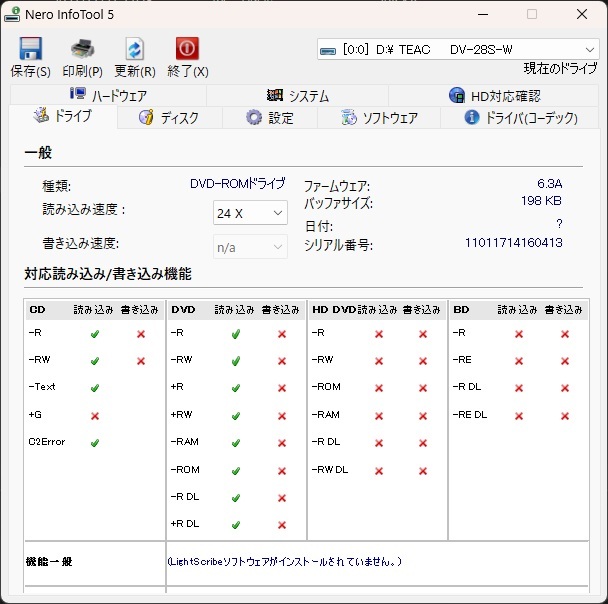Screen dimensions: 608x604
Task: Click the BD -RE write cross mark
Action: coord(565,361)
